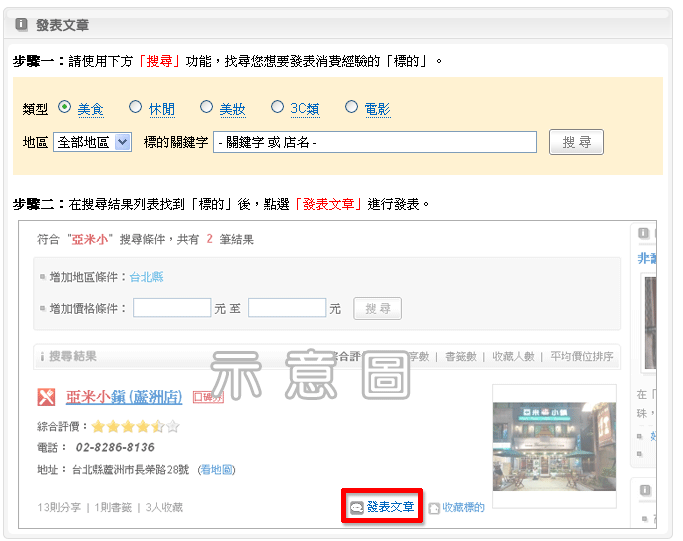Screen dimensions: 683x541
Task: Click the 發表文章 post article link
Action: [390, 507]
